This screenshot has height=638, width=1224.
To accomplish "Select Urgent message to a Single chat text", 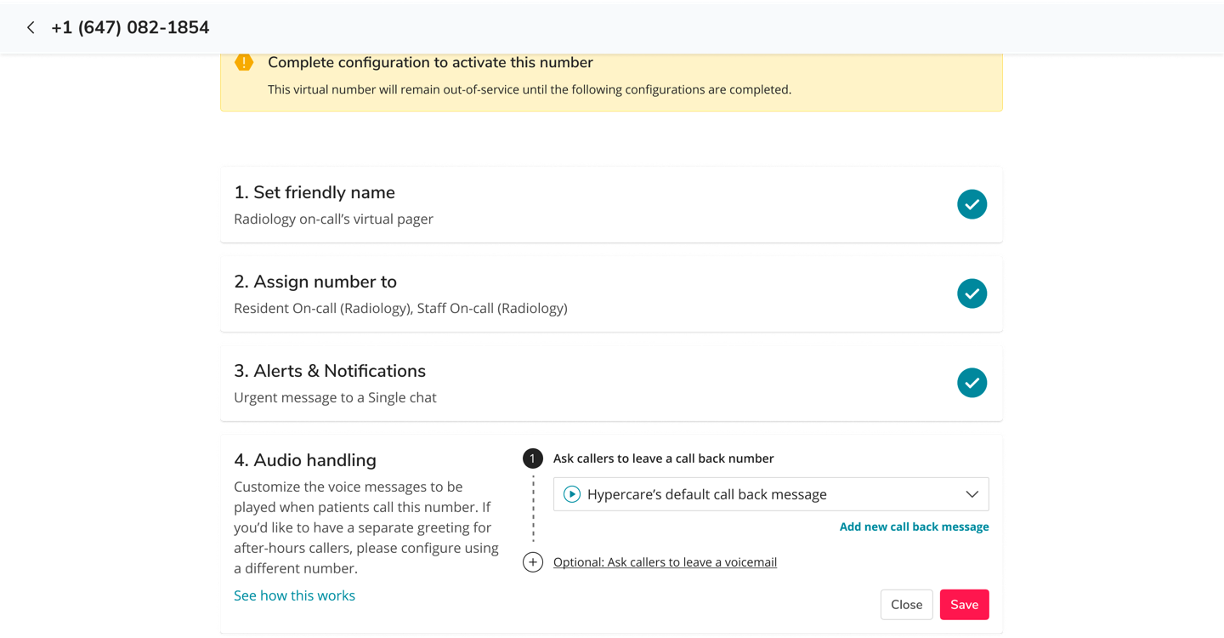I will click(335, 397).
